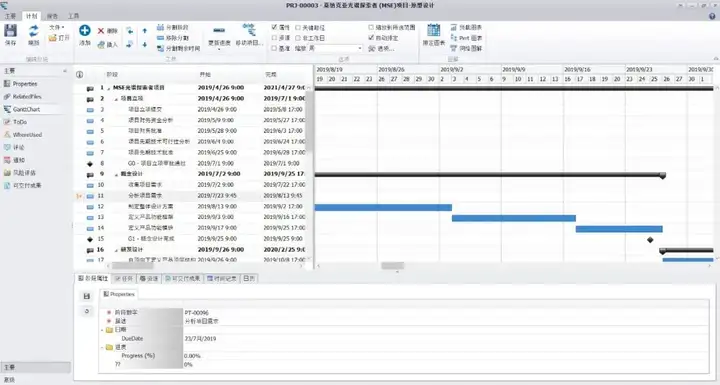Image resolution: width=720 pixels, height=385 pixels.
Task: Open the calendar tab in bottom panel
Action: 249,278
